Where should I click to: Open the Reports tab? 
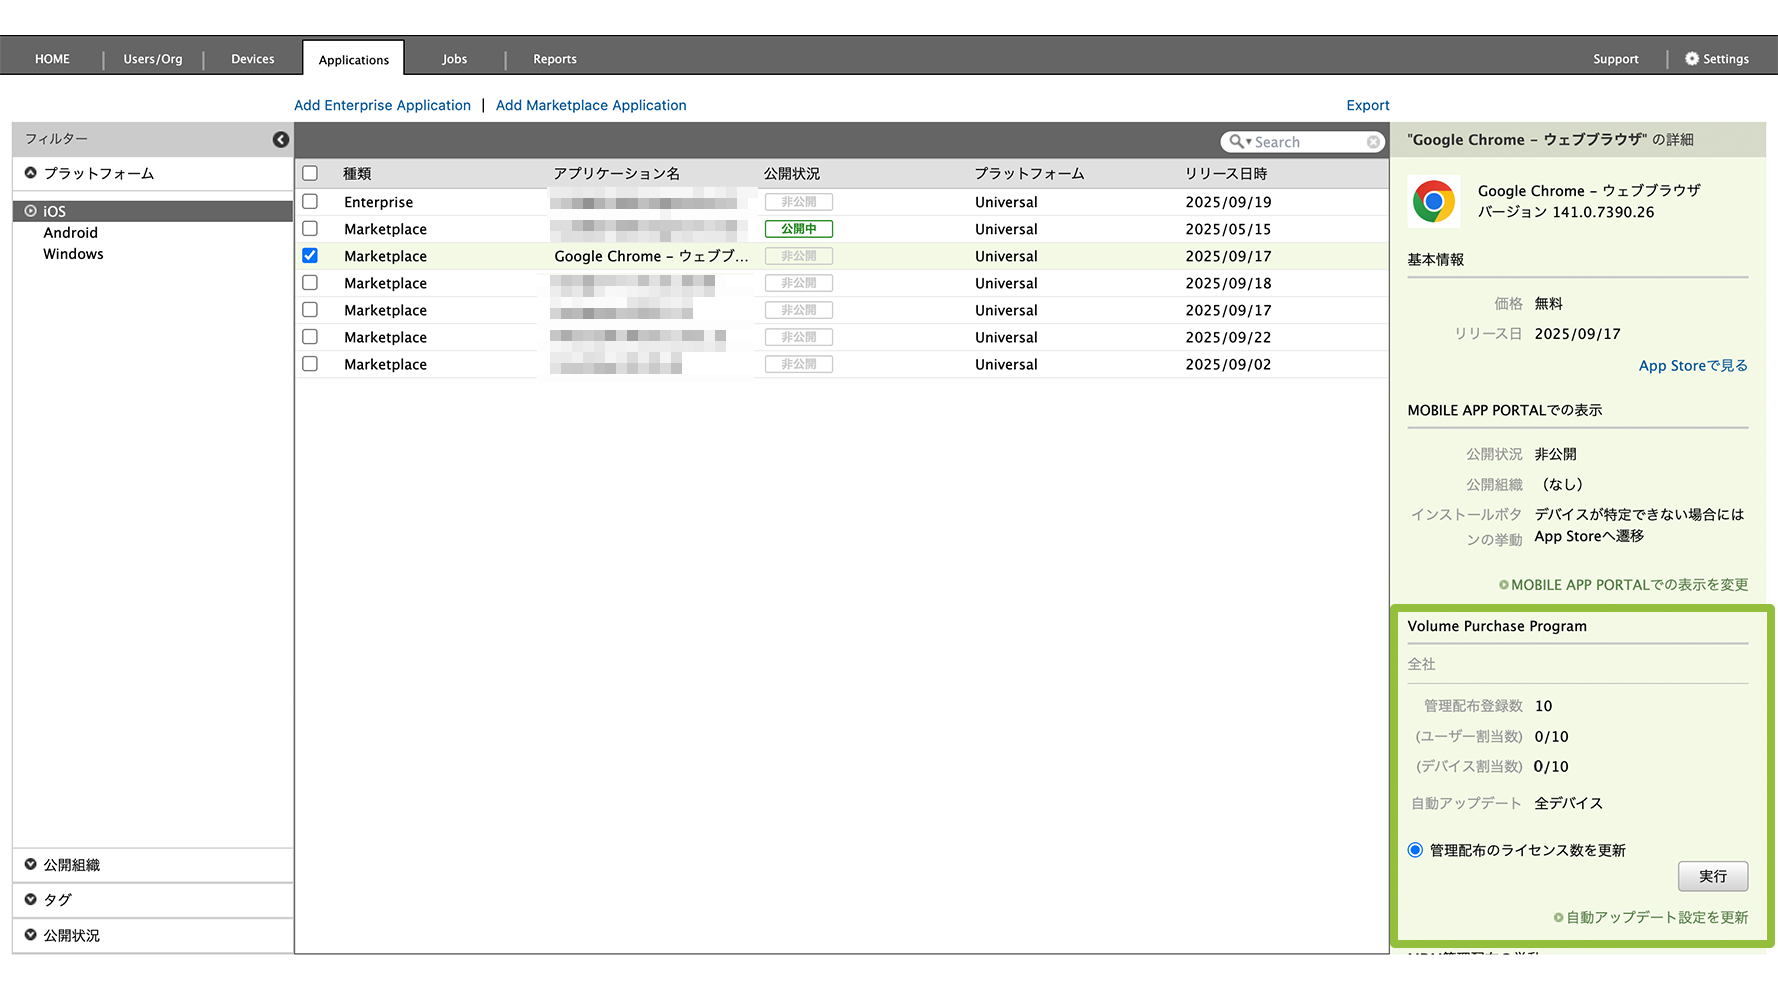[554, 59]
